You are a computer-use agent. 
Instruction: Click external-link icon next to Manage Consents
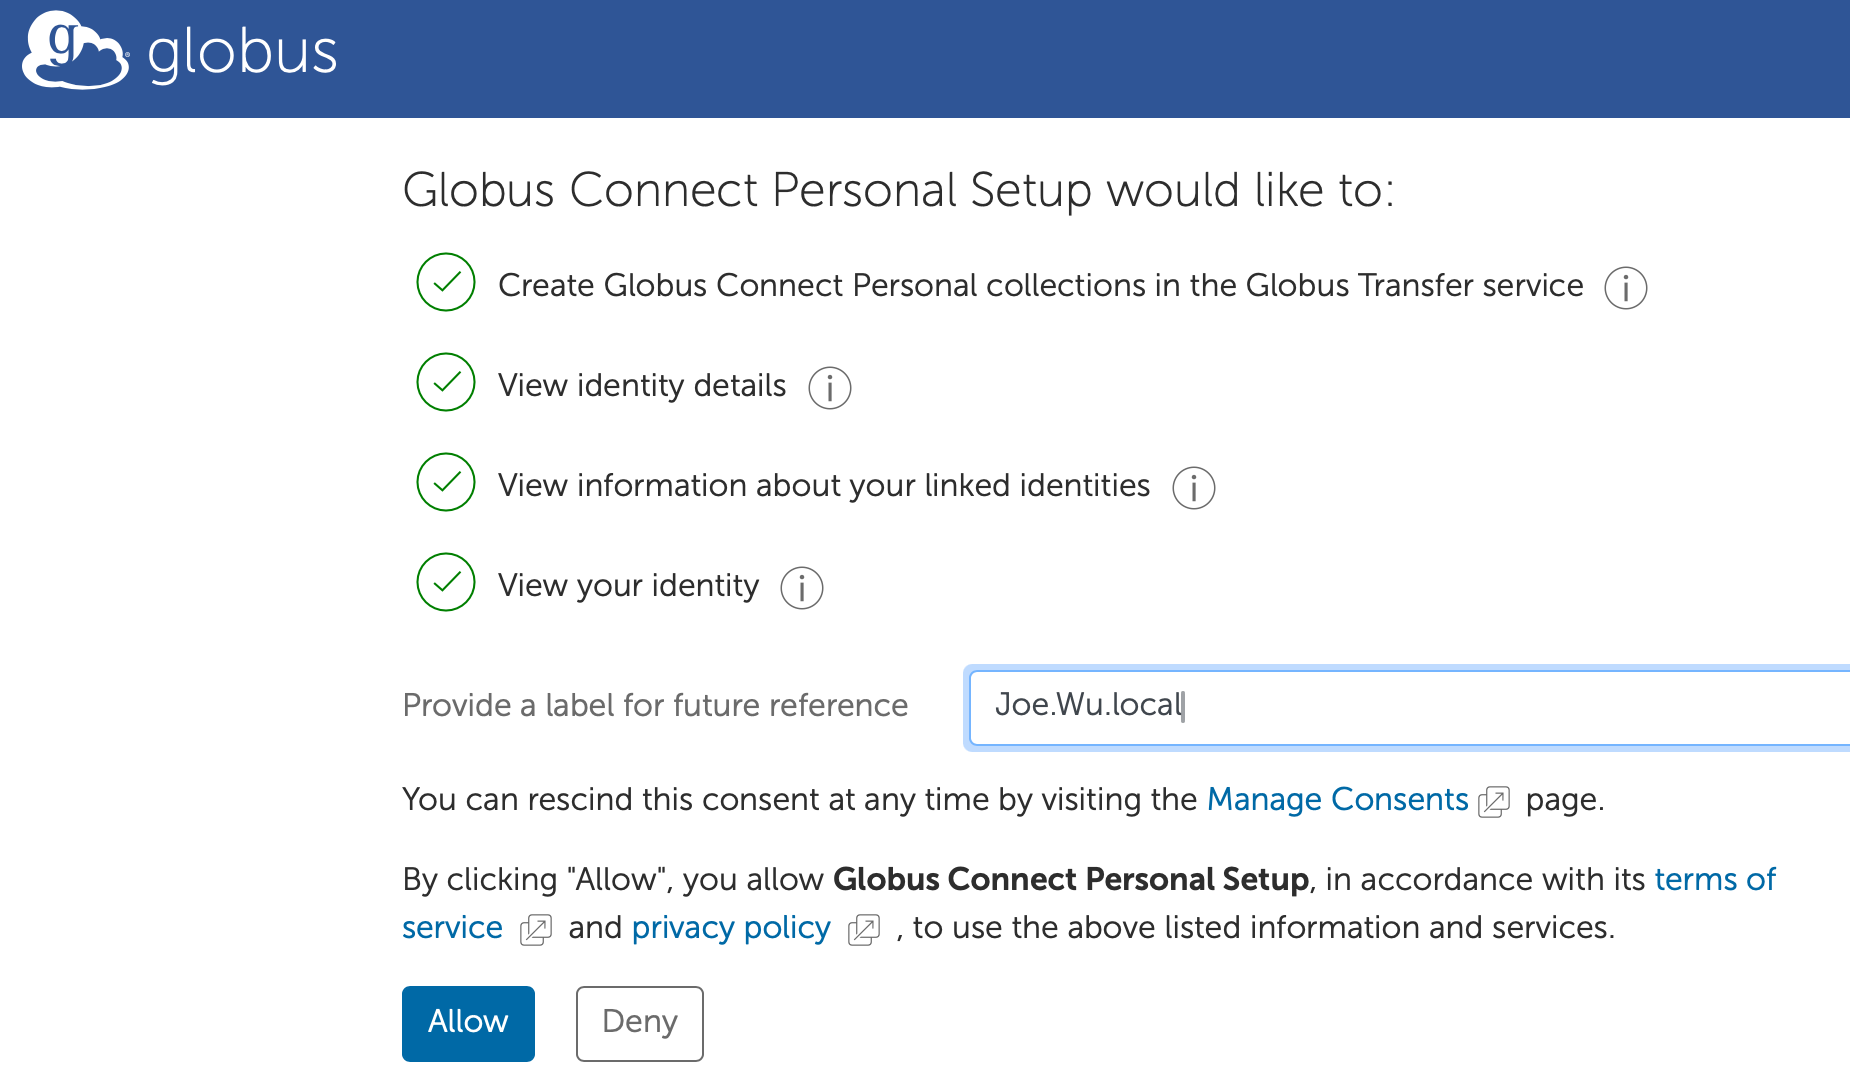pos(1493,801)
